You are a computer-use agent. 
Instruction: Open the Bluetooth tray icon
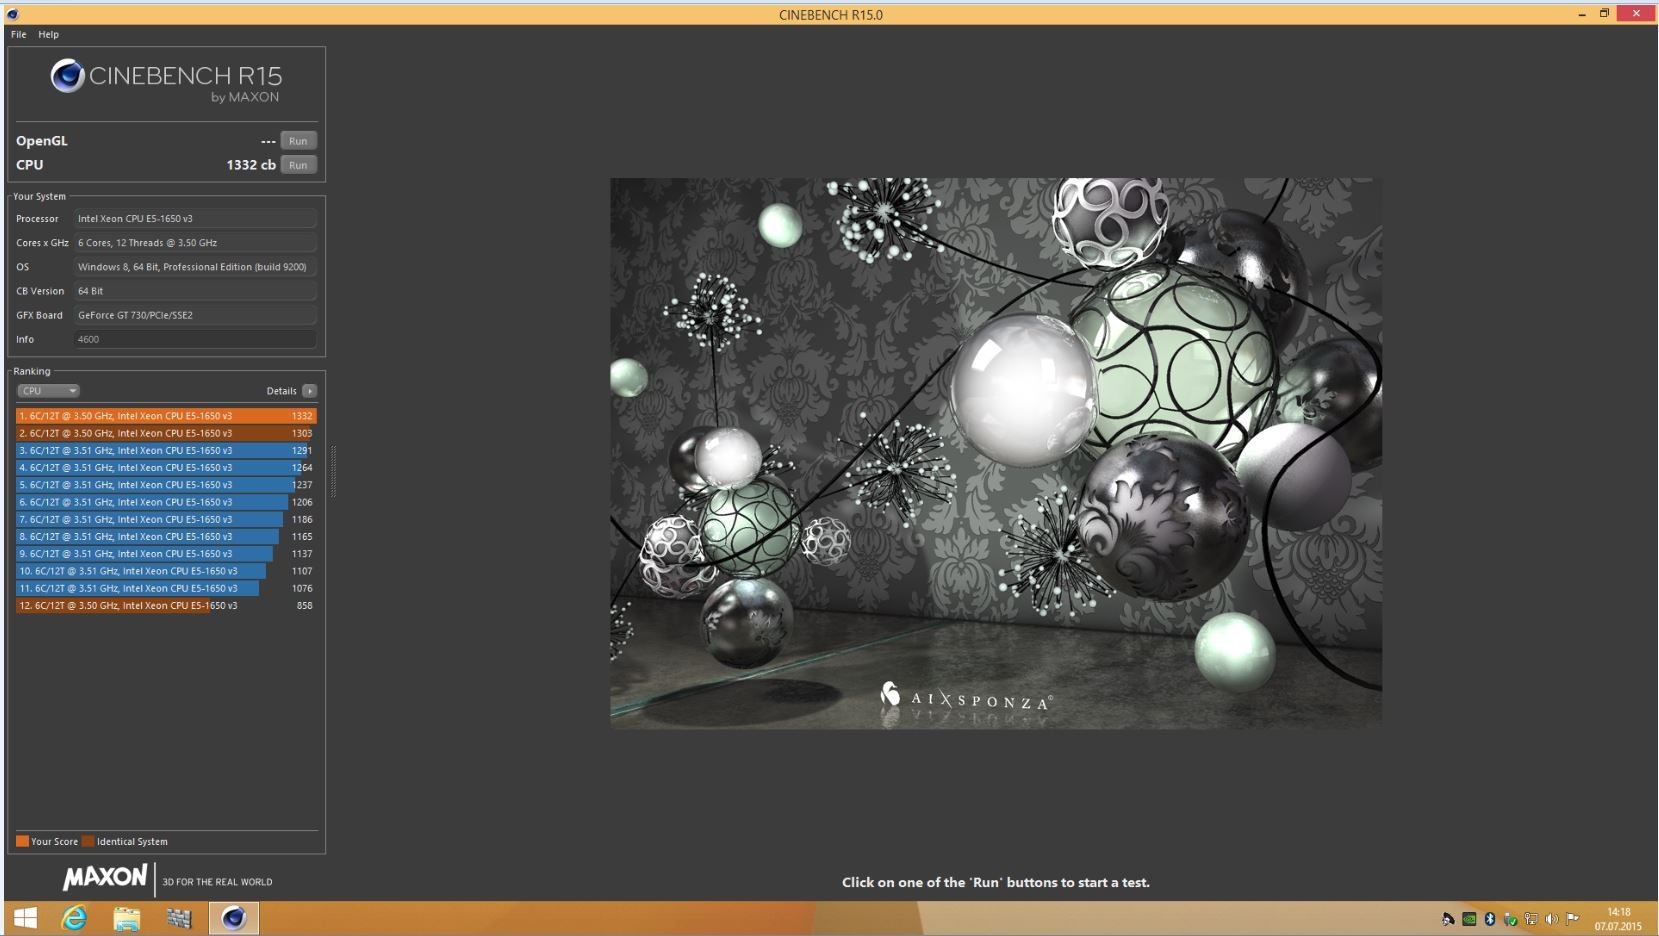pyautogui.click(x=1489, y=919)
